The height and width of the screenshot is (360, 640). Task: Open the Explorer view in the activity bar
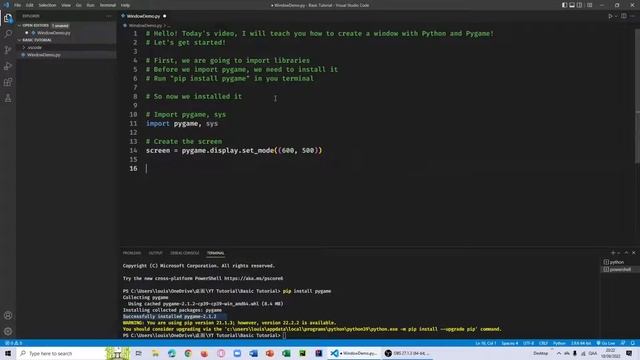tap(8, 18)
